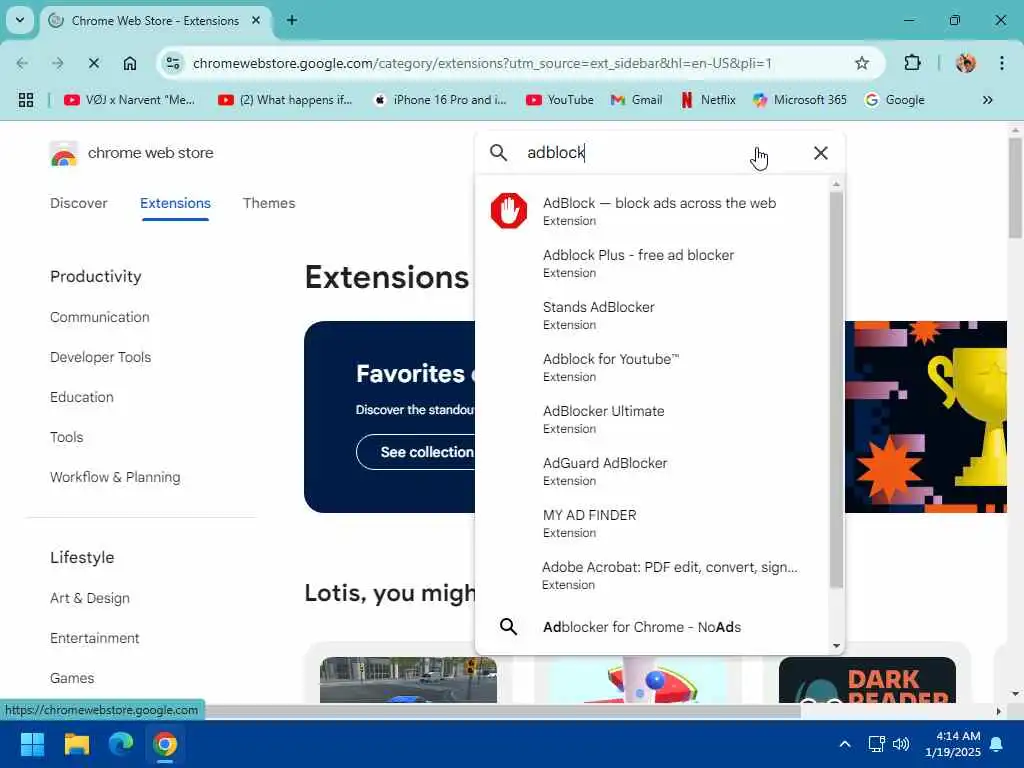Open YouTube bookmark
Viewport: 1024px width, 768px height.
560,100
